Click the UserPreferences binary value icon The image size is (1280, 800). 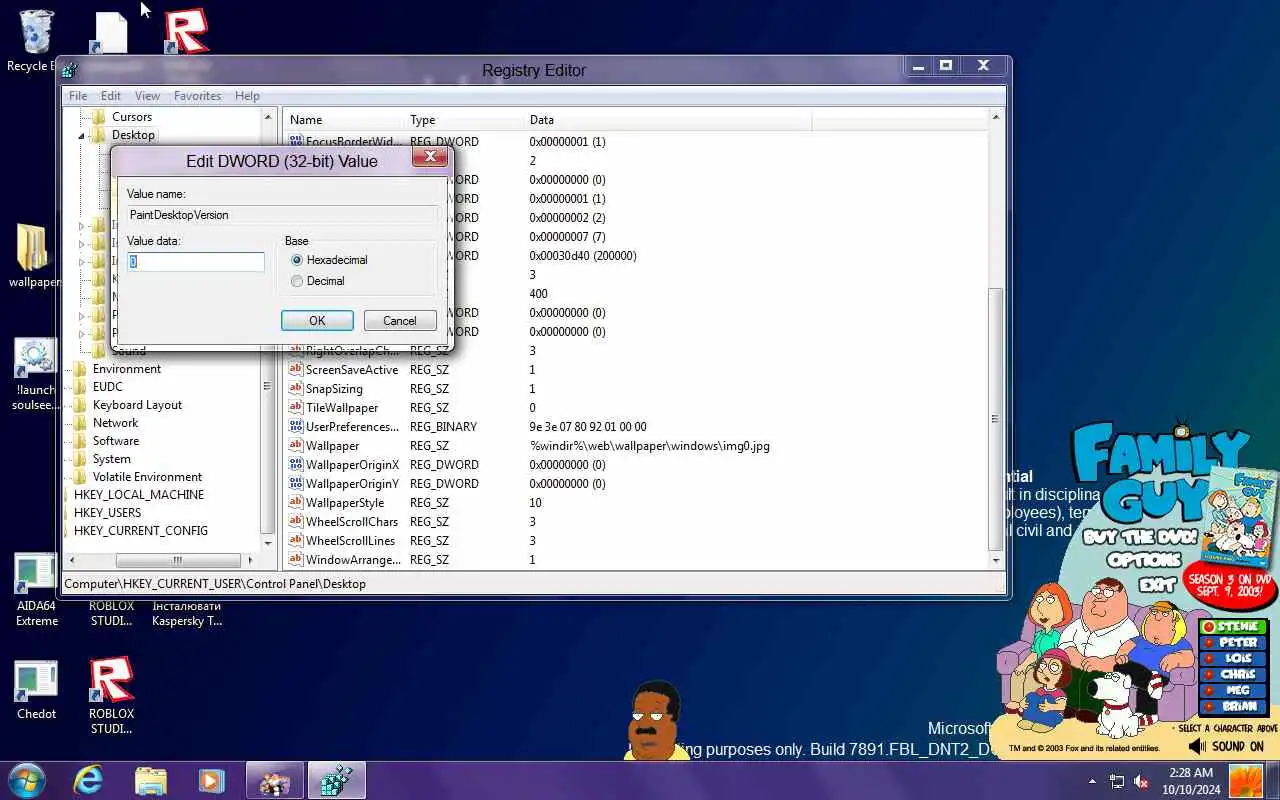(295, 426)
